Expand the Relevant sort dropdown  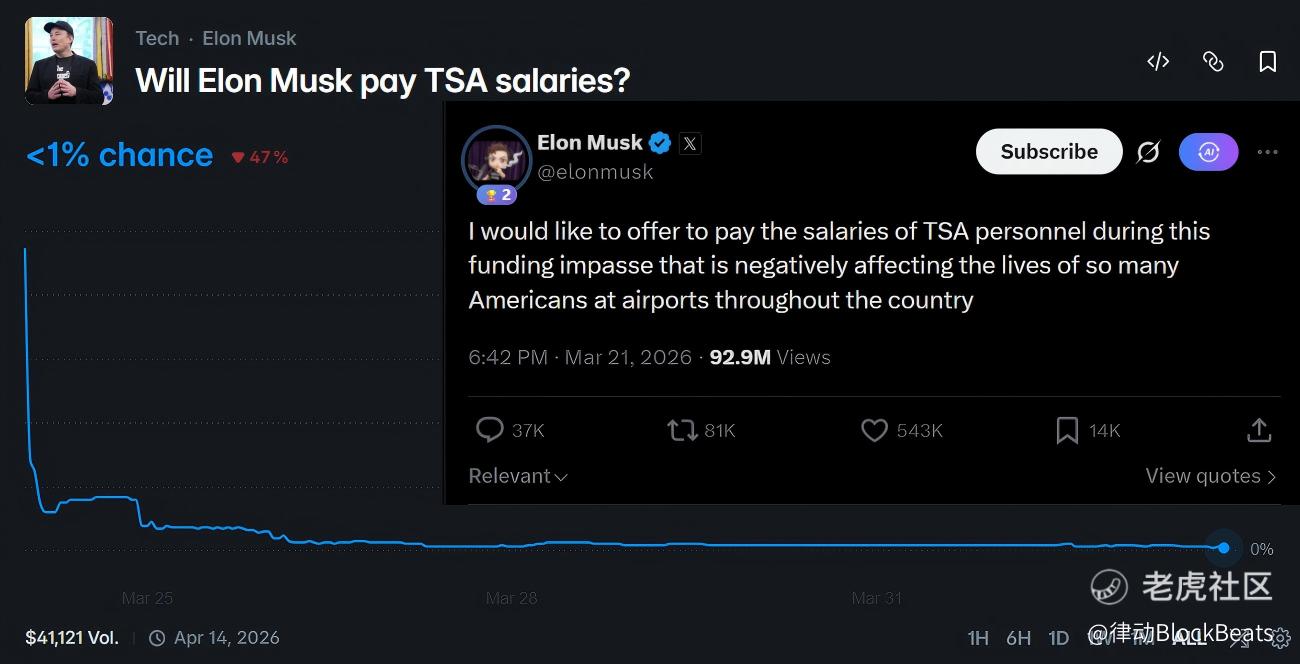click(518, 476)
